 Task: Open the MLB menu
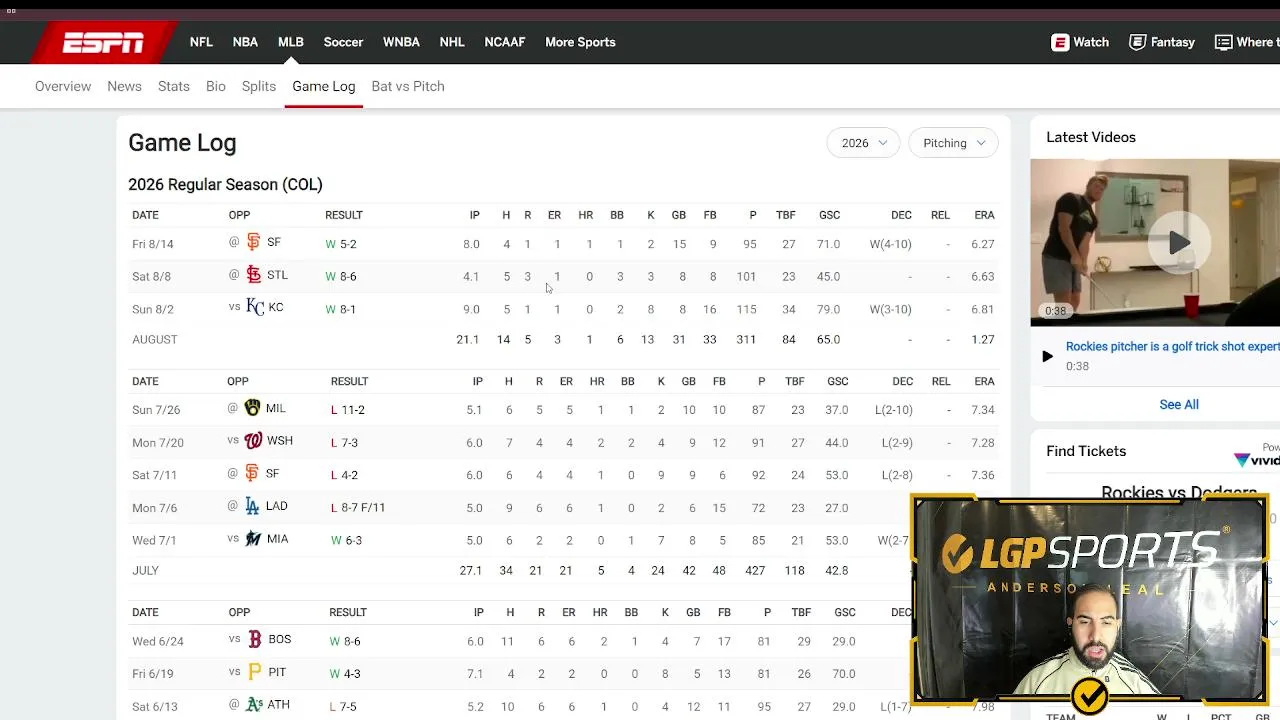(291, 42)
